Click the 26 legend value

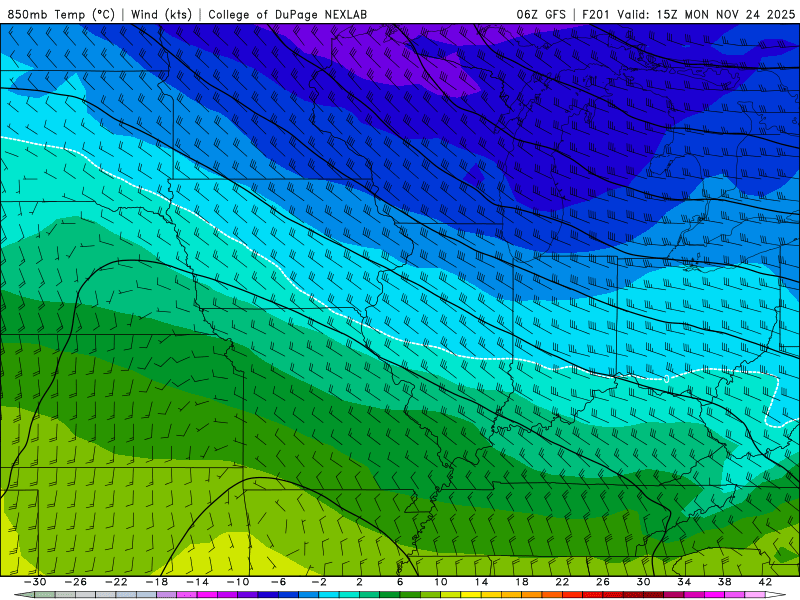click(603, 582)
